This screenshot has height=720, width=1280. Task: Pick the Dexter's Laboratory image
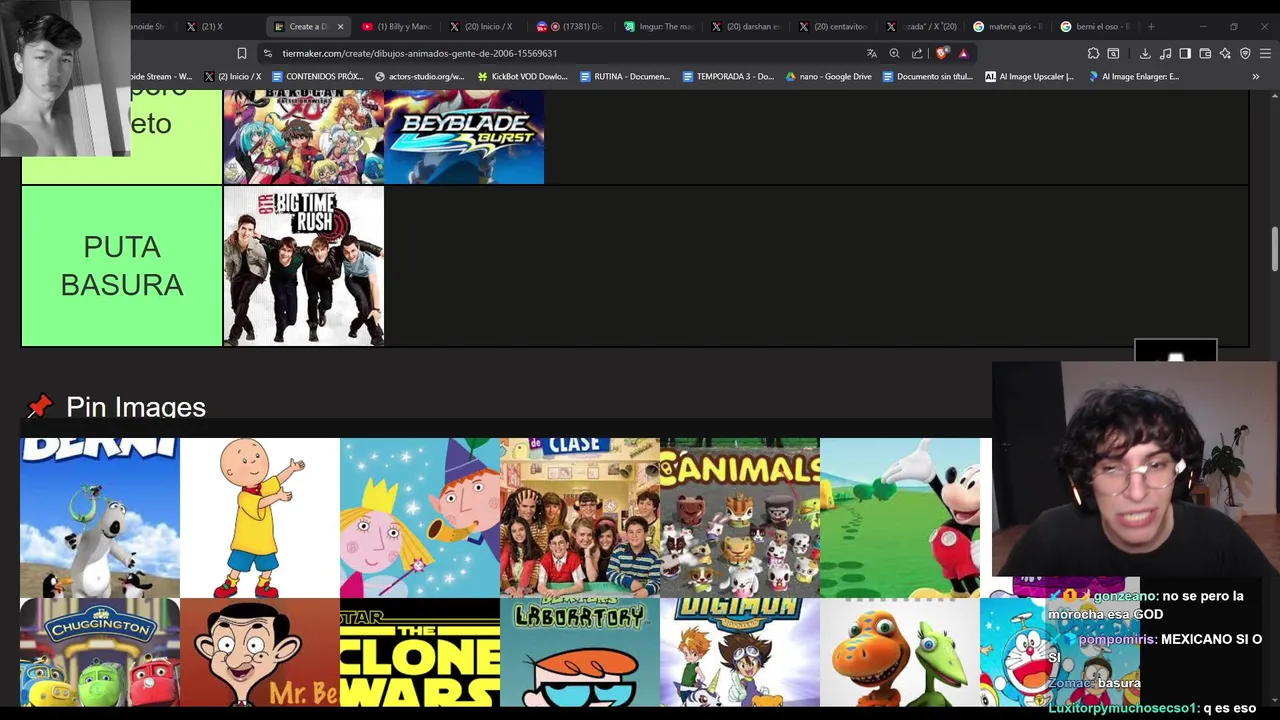click(x=580, y=652)
